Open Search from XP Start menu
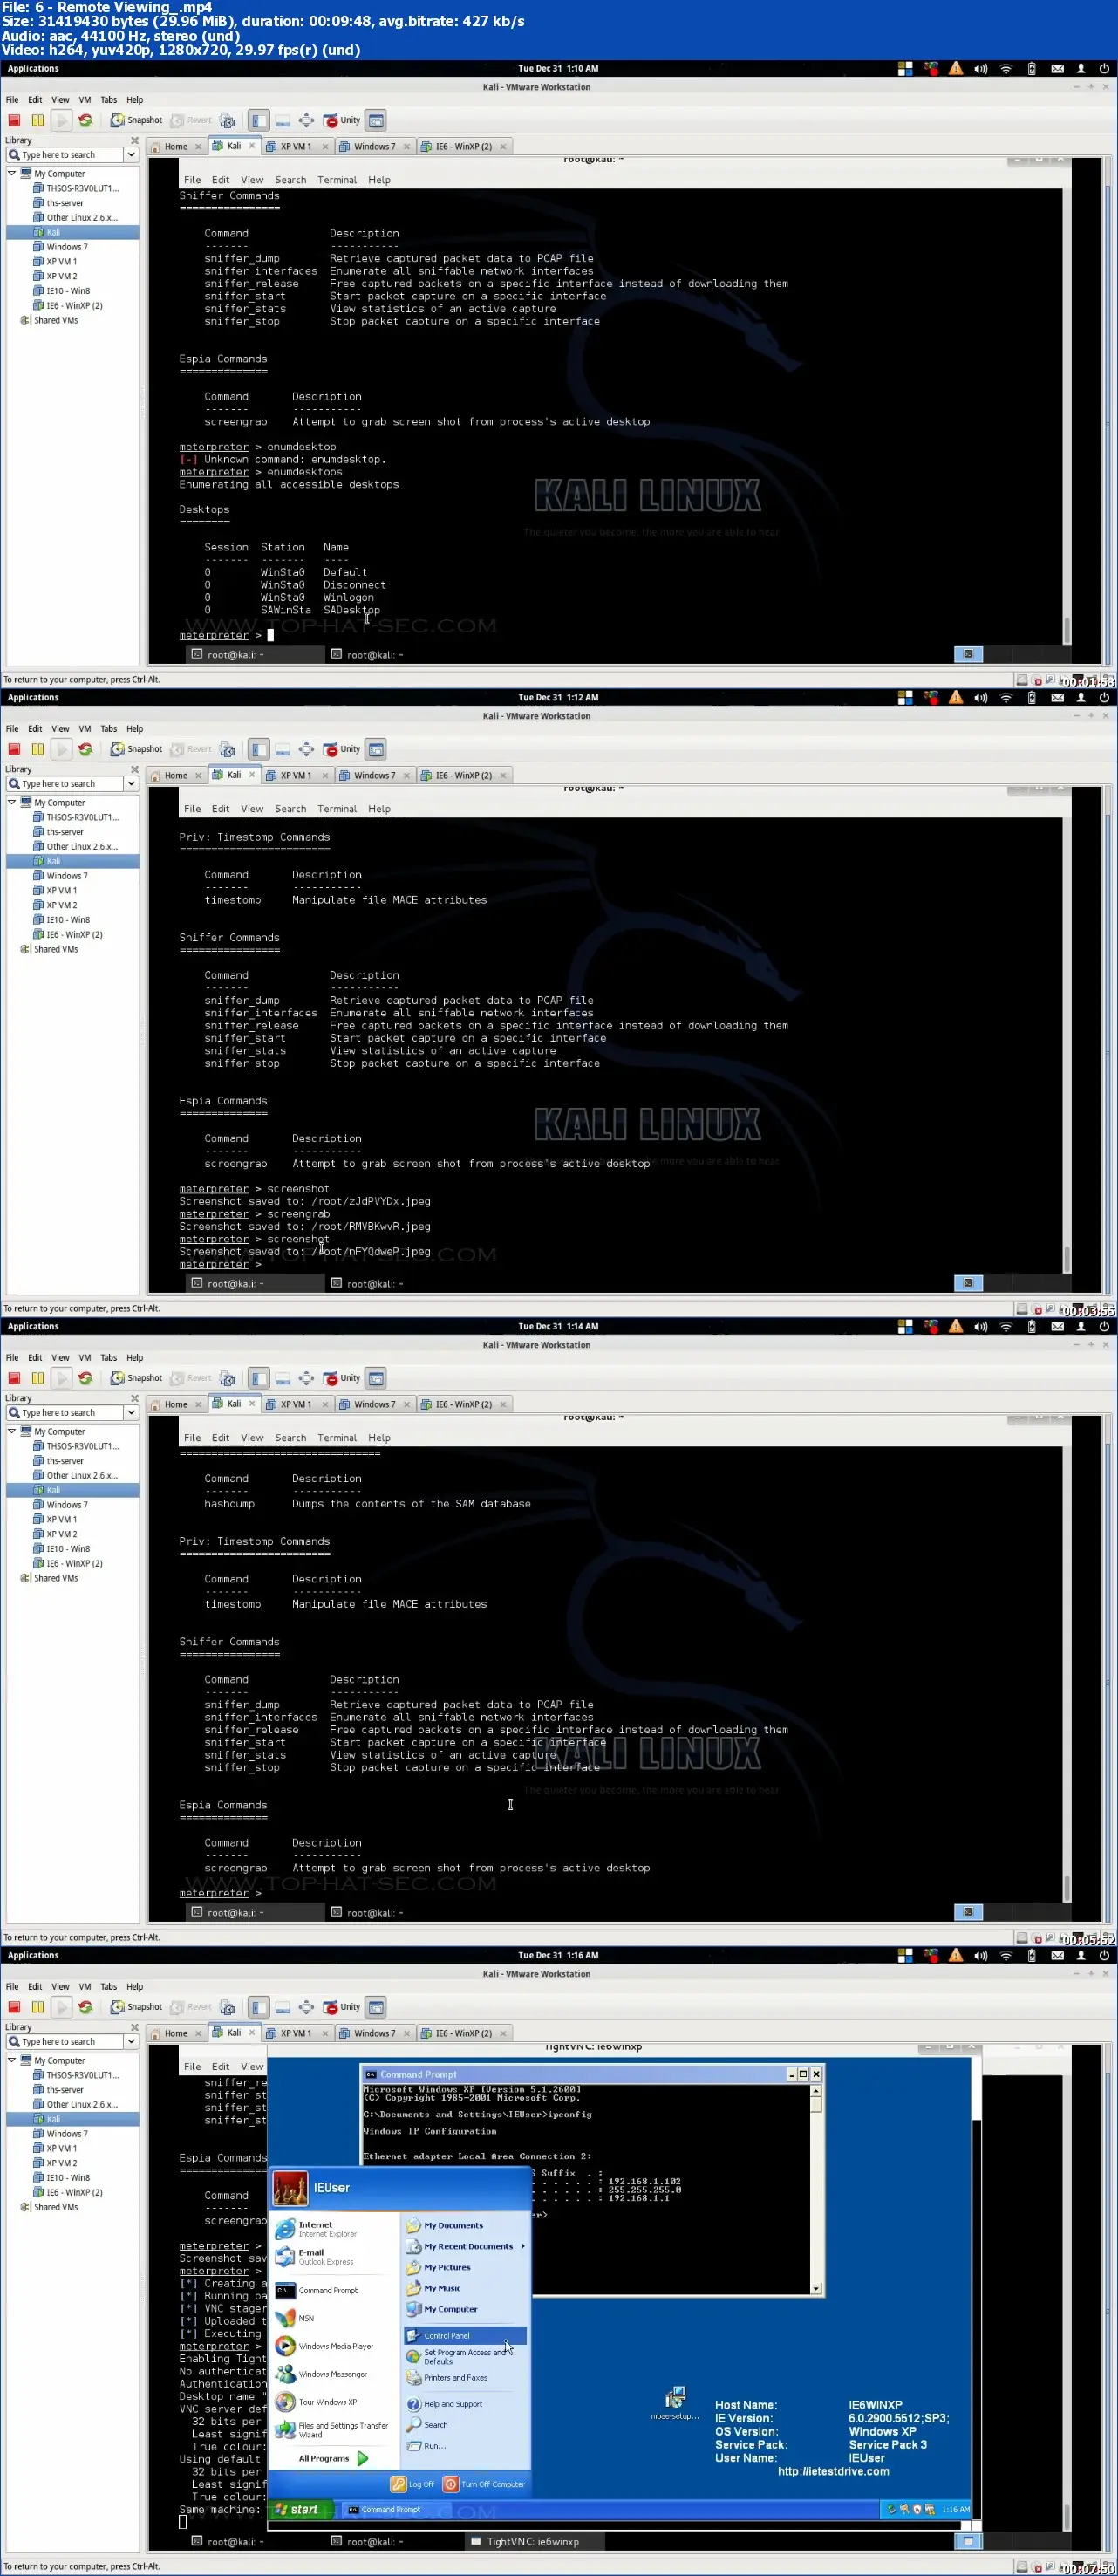The width and height of the screenshot is (1118, 2576). click(428, 2425)
